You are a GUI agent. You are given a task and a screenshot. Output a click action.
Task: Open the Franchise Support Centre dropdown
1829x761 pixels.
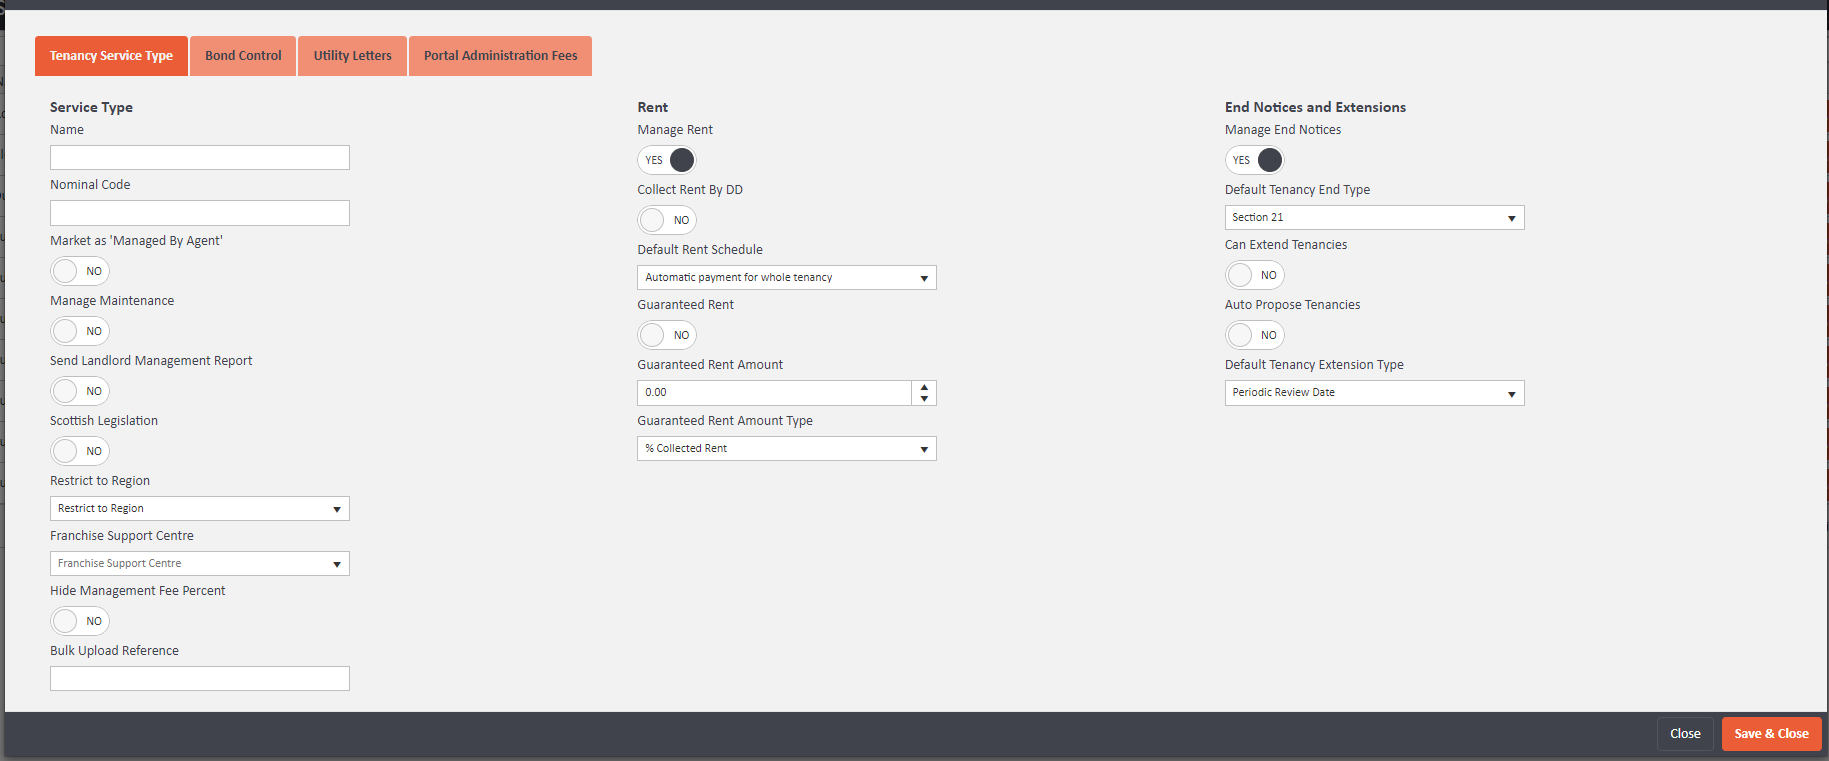[x=200, y=564]
